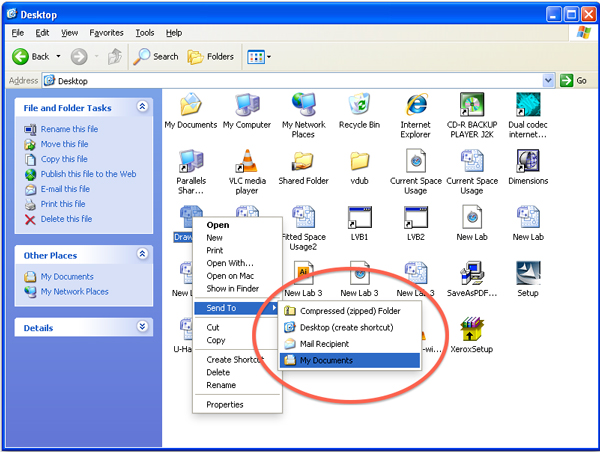This screenshot has width=600, height=452.
Task: Select the Recycle Bin icon
Action: pos(359,105)
